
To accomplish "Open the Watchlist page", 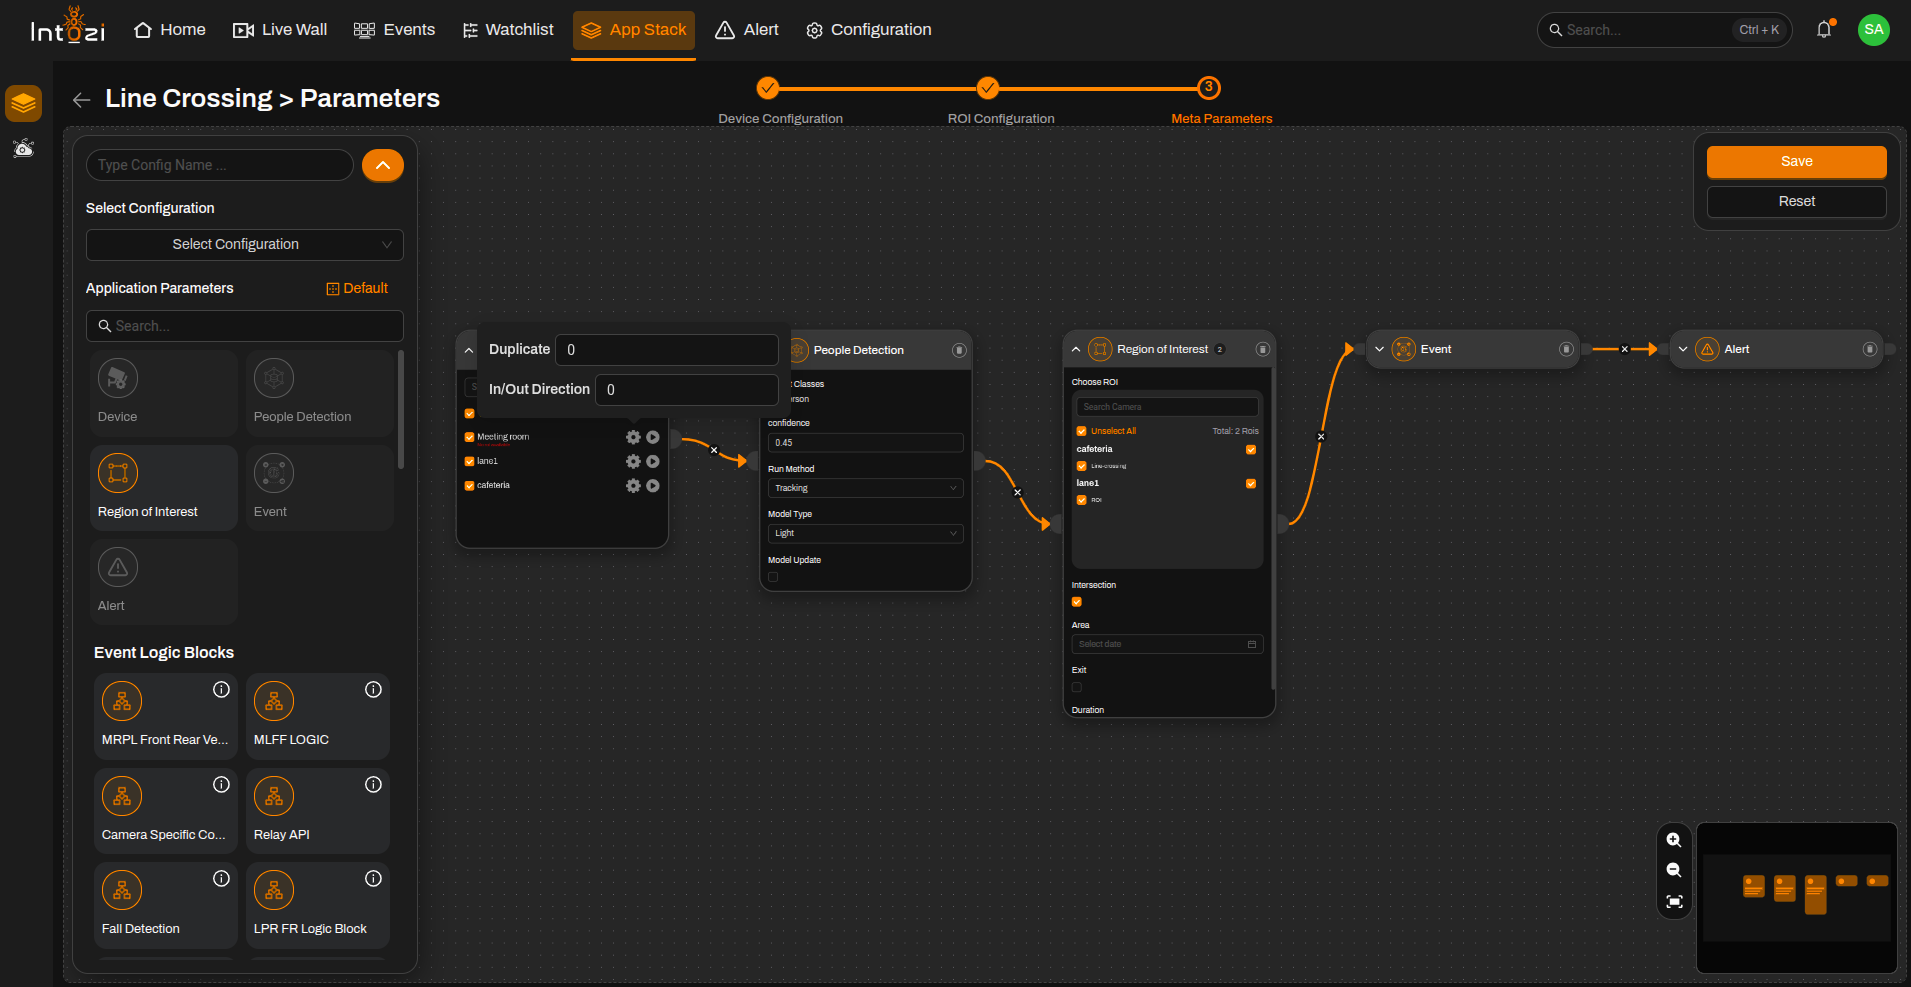I will (x=508, y=30).
